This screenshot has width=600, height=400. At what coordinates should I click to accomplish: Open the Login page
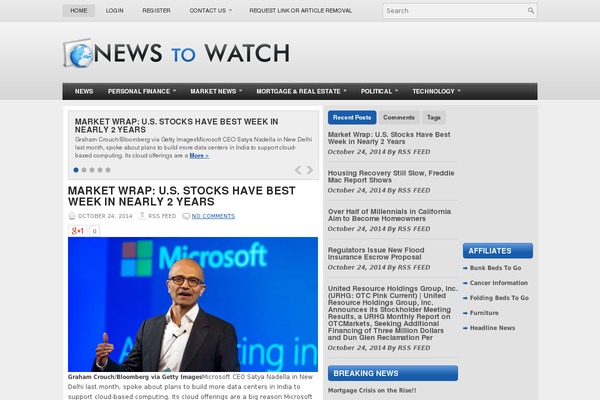tap(114, 11)
